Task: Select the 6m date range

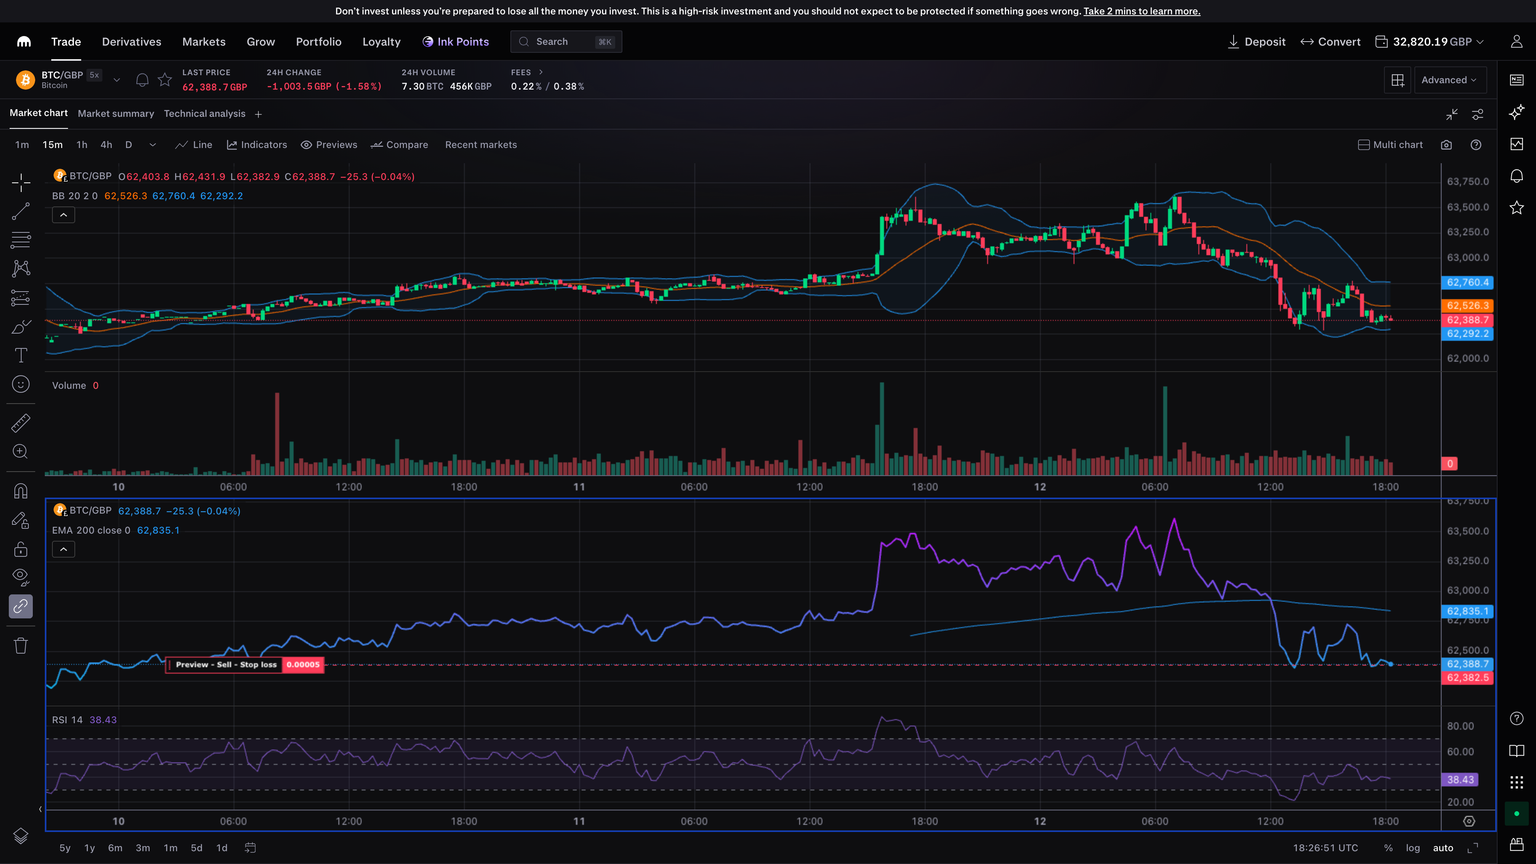Action: click(x=116, y=848)
